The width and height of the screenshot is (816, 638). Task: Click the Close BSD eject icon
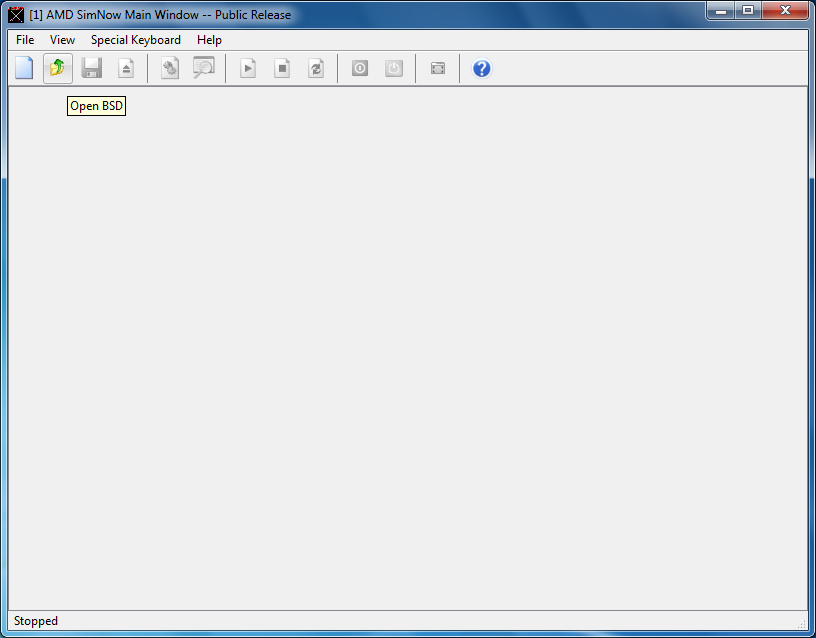coord(126,68)
